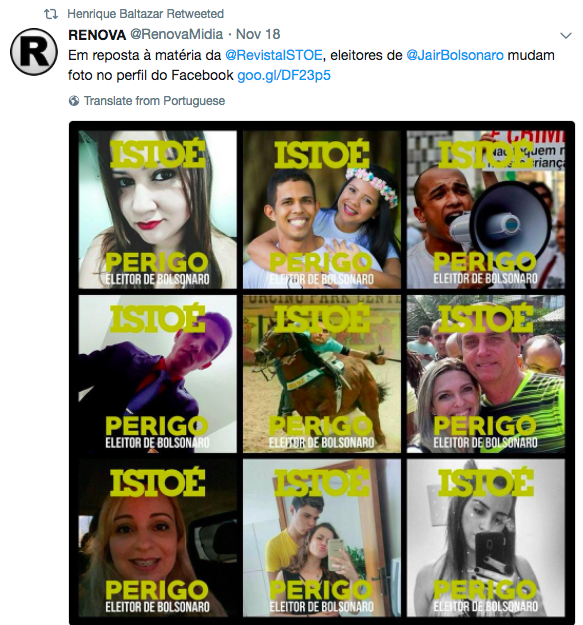Click Translate from Portuguese

(x=154, y=101)
